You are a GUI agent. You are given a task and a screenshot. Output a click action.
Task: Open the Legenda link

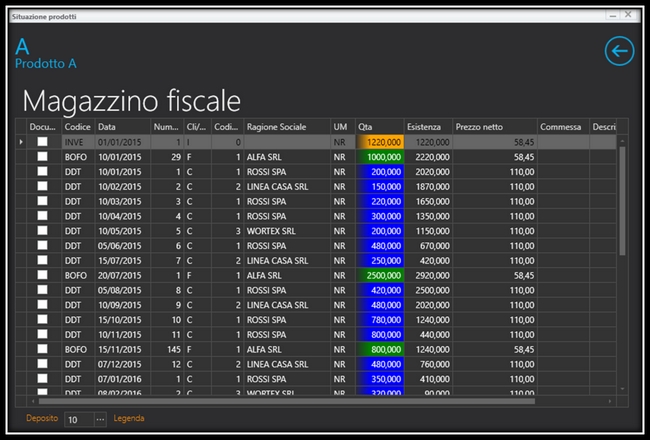click(129, 419)
